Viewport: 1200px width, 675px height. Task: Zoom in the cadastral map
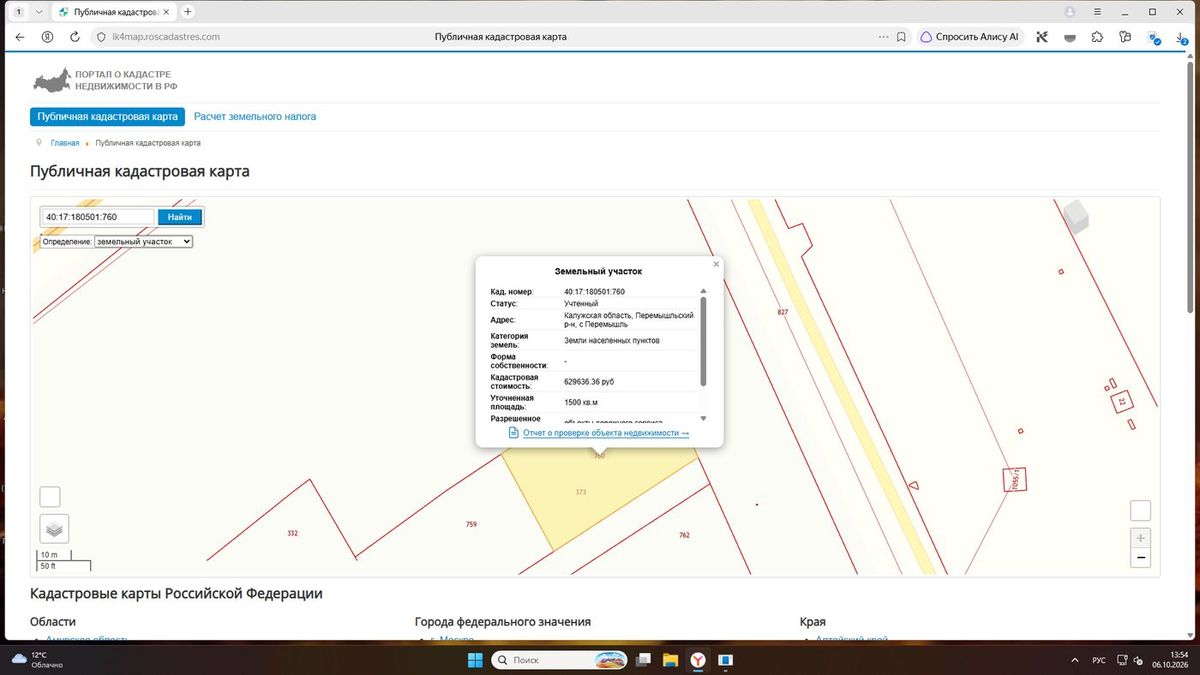[1140, 538]
